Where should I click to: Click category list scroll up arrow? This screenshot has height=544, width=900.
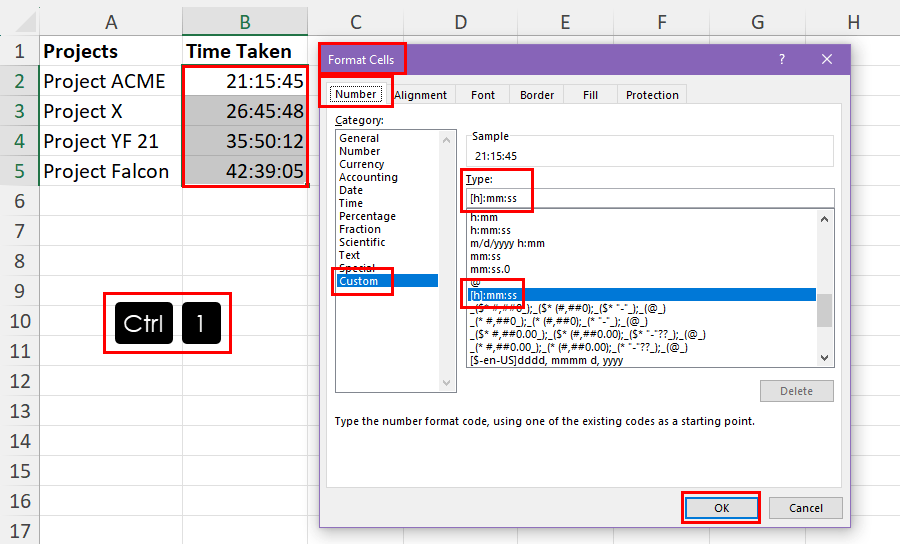click(447, 140)
